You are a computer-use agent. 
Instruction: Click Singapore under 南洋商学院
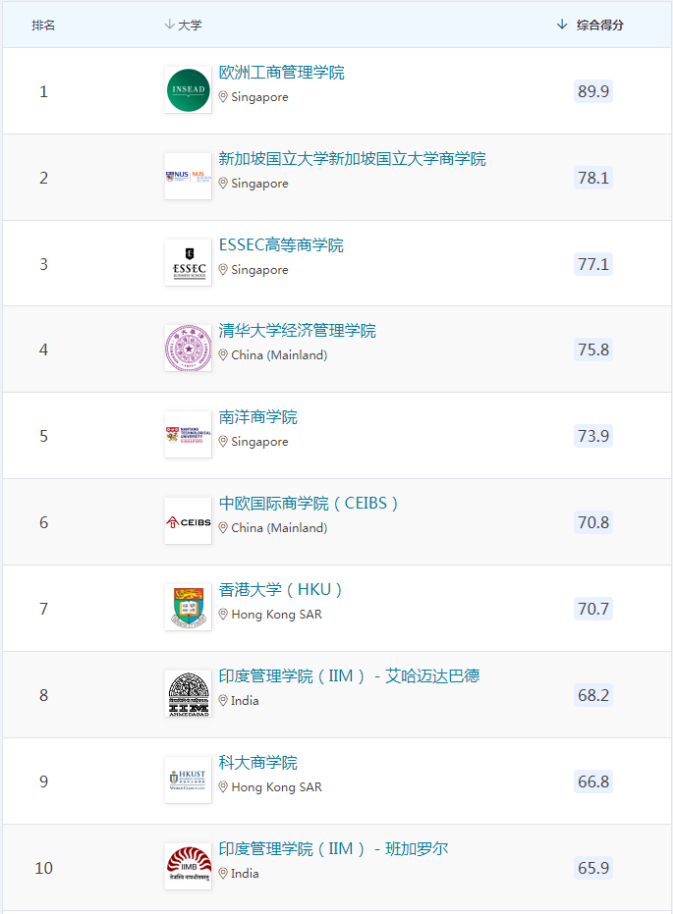259,442
